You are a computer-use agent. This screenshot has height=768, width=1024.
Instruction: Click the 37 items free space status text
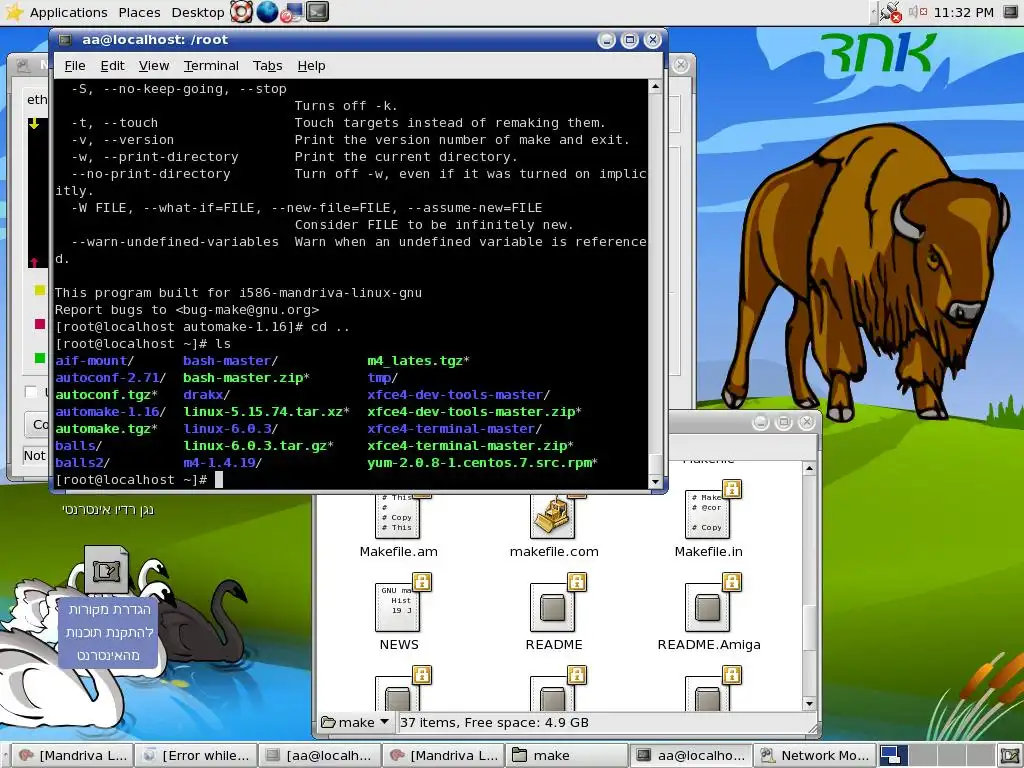point(494,722)
